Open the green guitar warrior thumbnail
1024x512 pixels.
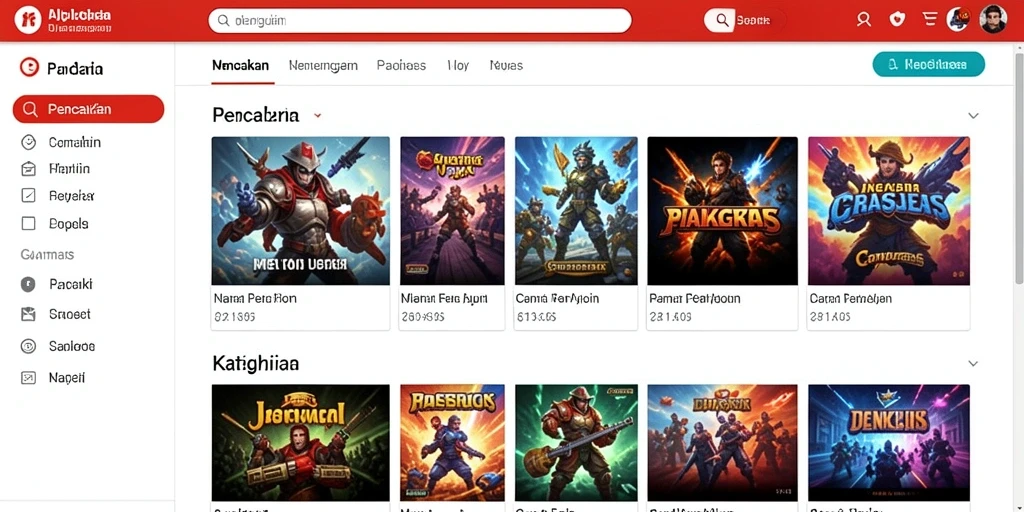tap(576, 442)
